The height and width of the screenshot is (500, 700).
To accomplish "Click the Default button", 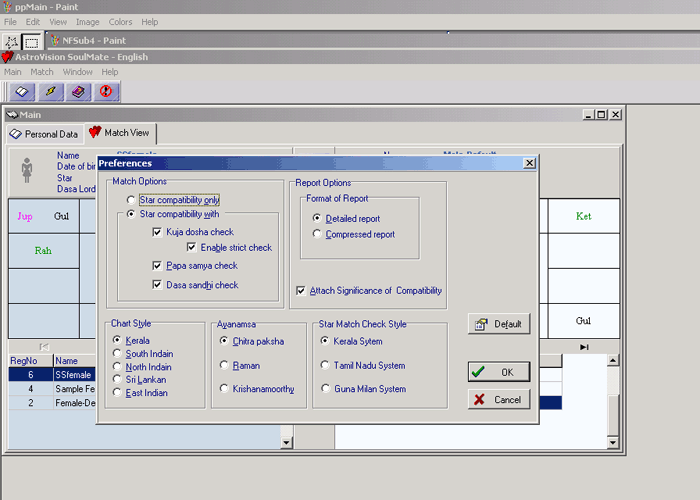I will pos(499,324).
